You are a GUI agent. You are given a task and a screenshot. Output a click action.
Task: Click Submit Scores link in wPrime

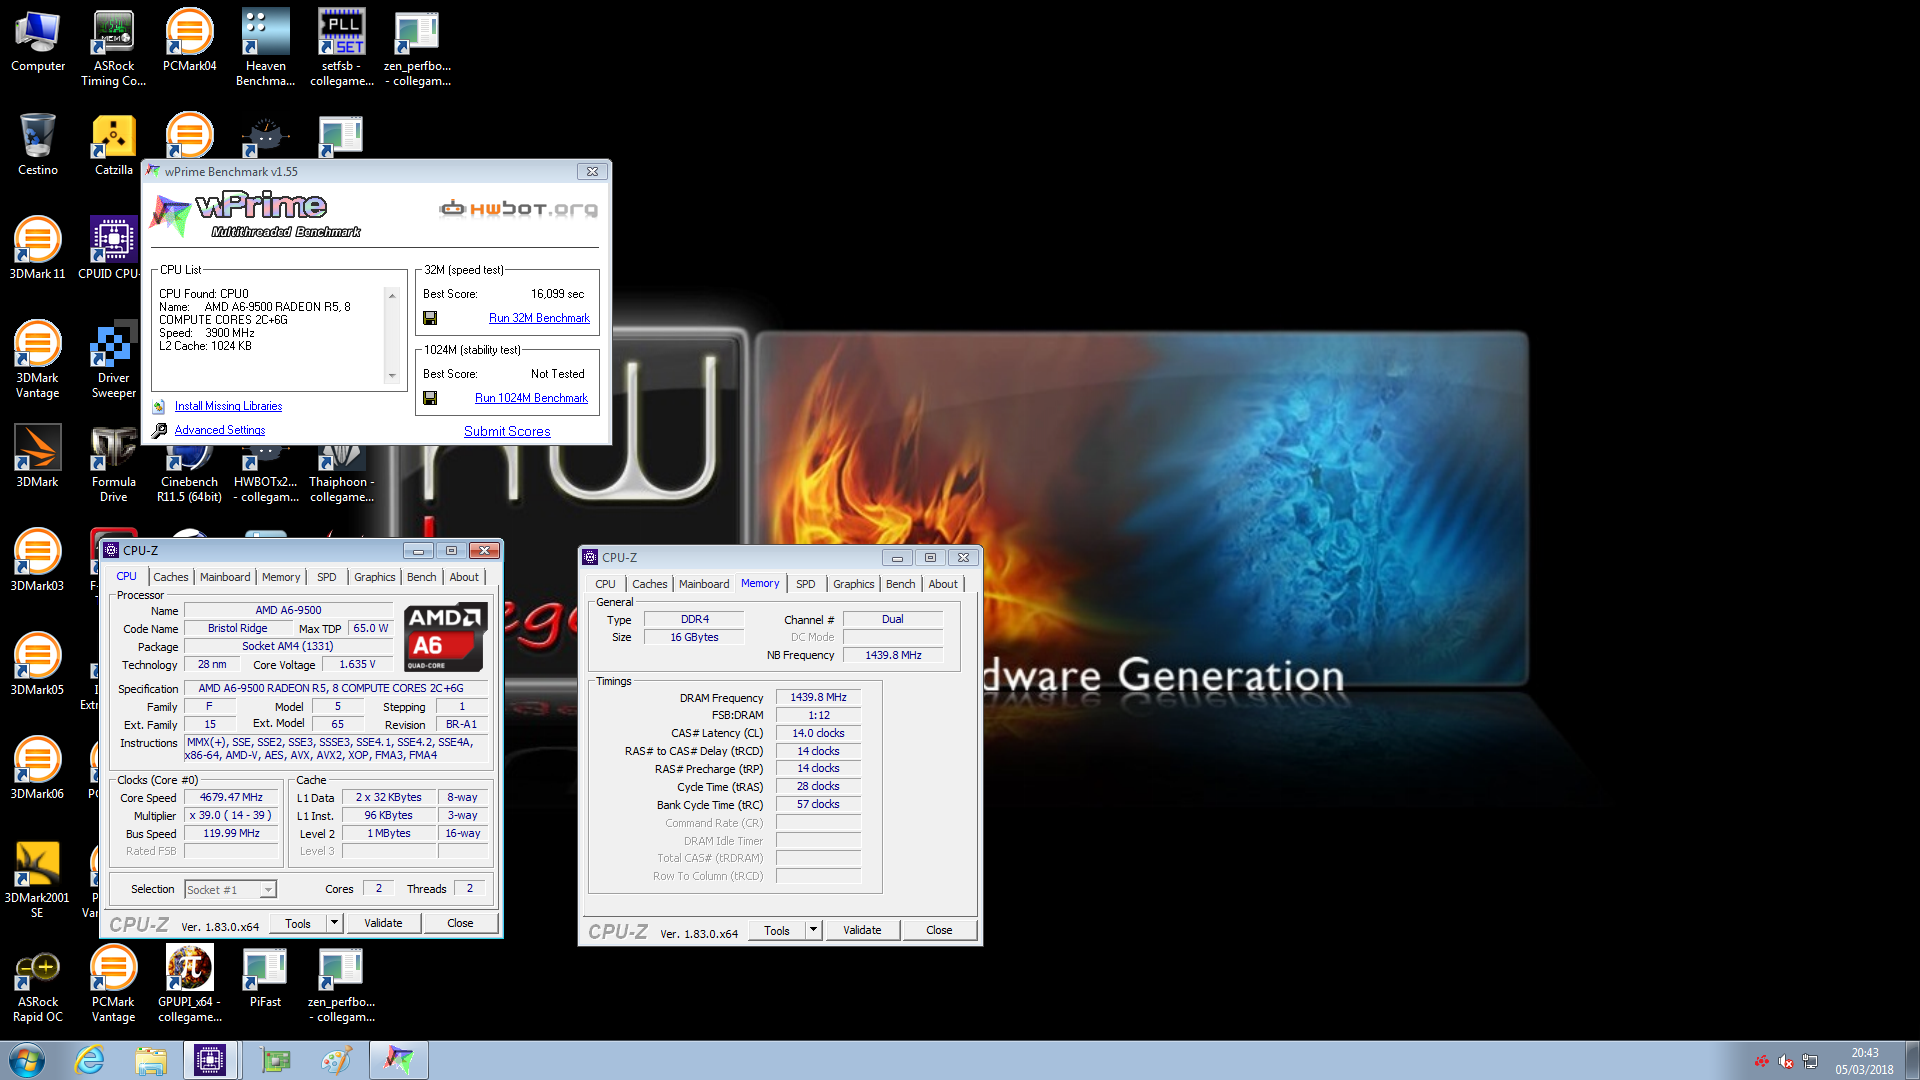pos(507,431)
